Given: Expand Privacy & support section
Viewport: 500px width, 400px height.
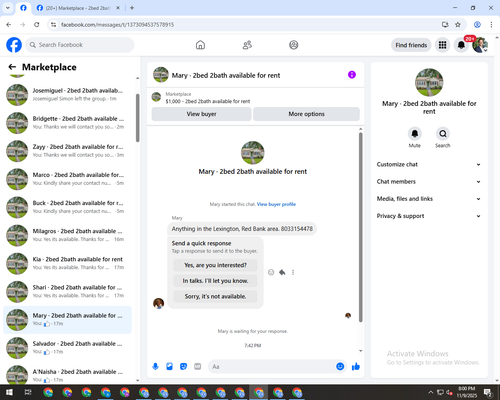Looking at the screenshot, I should pos(429,216).
